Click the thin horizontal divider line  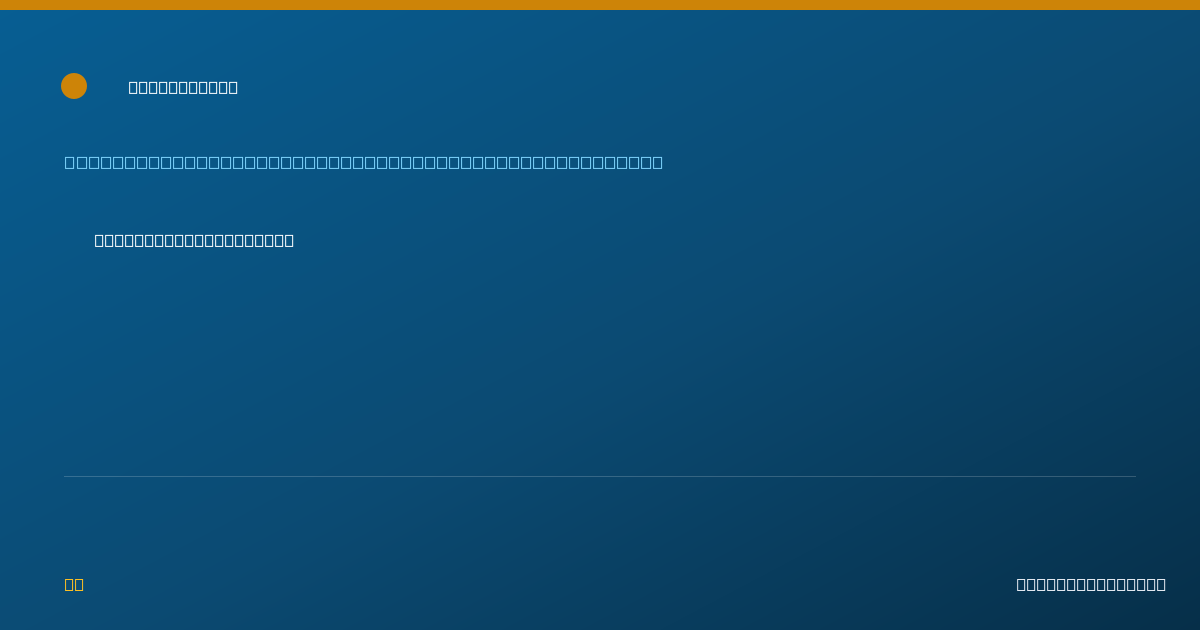600,476
